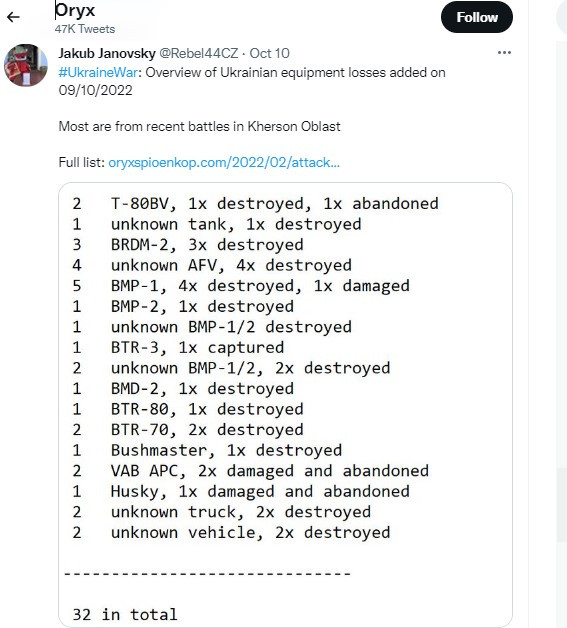This screenshot has height=628, width=567.
Task: Open the attached equipment losses image
Action: point(286,405)
